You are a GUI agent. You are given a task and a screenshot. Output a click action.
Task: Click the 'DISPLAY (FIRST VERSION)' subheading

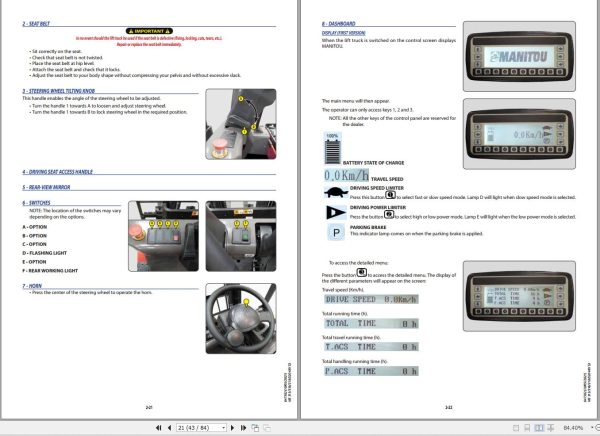(x=344, y=33)
